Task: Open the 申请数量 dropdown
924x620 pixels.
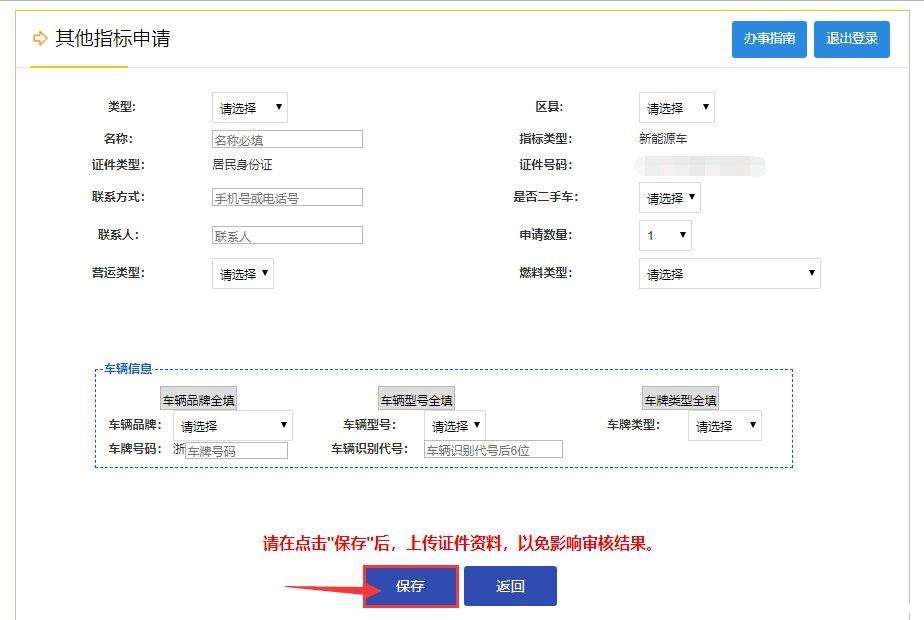Action: tap(665, 235)
